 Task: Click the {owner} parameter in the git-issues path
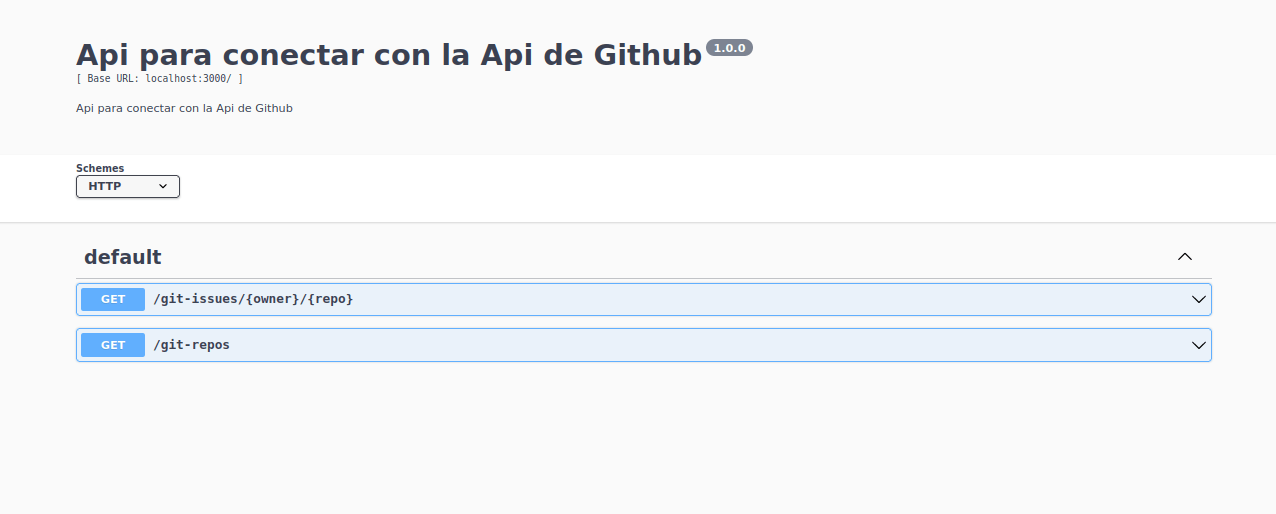(x=273, y=299)
